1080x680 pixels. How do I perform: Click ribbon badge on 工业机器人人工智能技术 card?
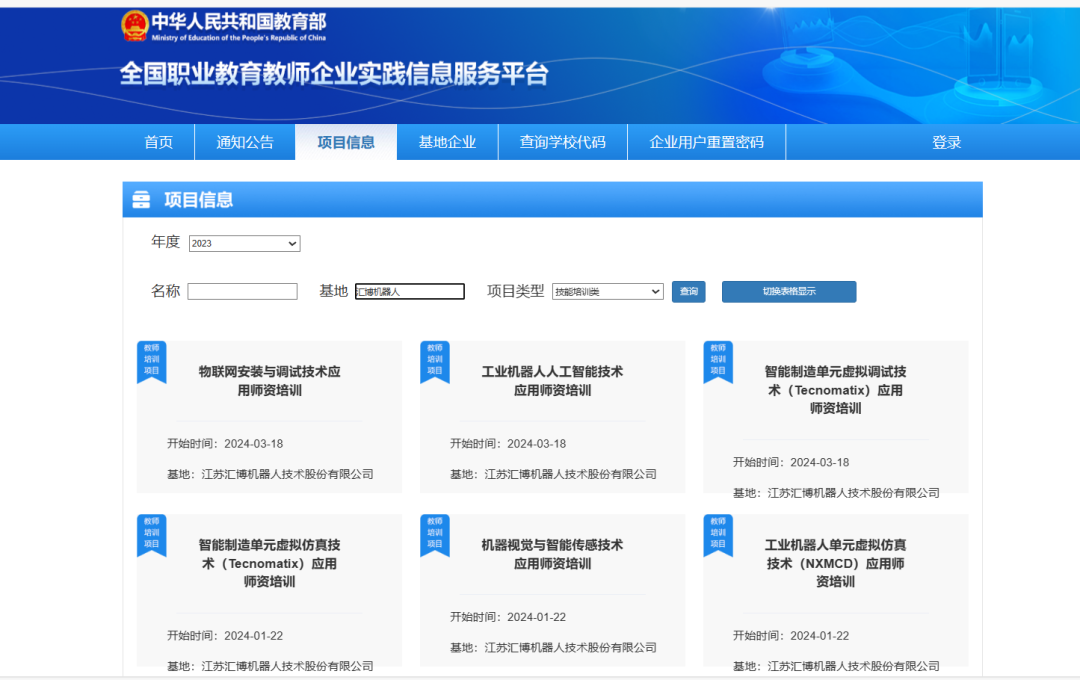[x=434, y=361]
